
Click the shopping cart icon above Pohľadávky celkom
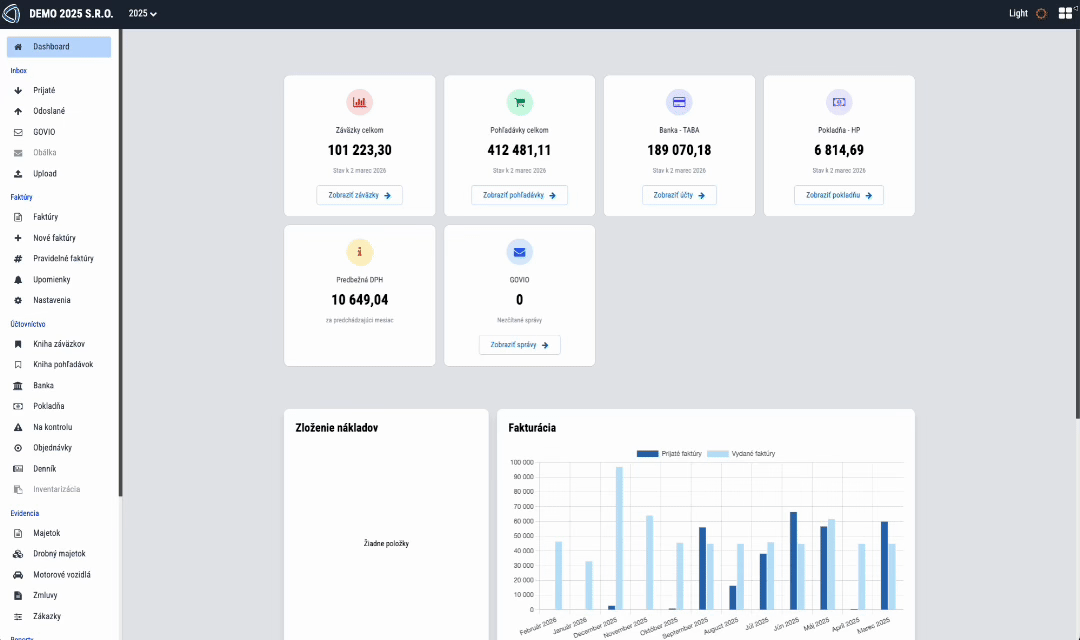point(519,102)
